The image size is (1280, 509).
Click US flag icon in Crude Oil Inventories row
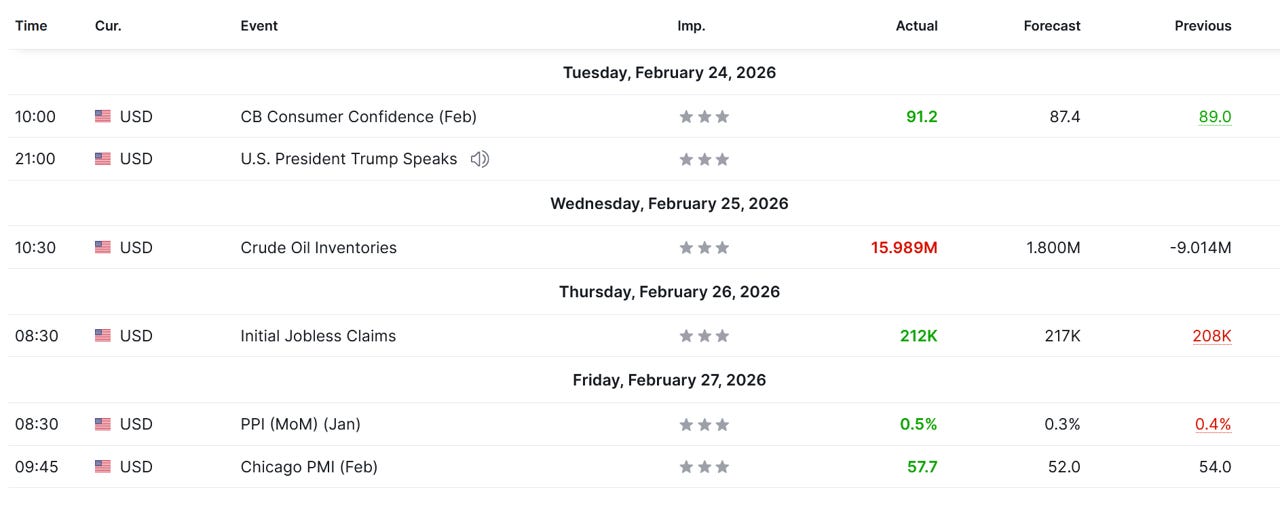(x=103, y=248)
